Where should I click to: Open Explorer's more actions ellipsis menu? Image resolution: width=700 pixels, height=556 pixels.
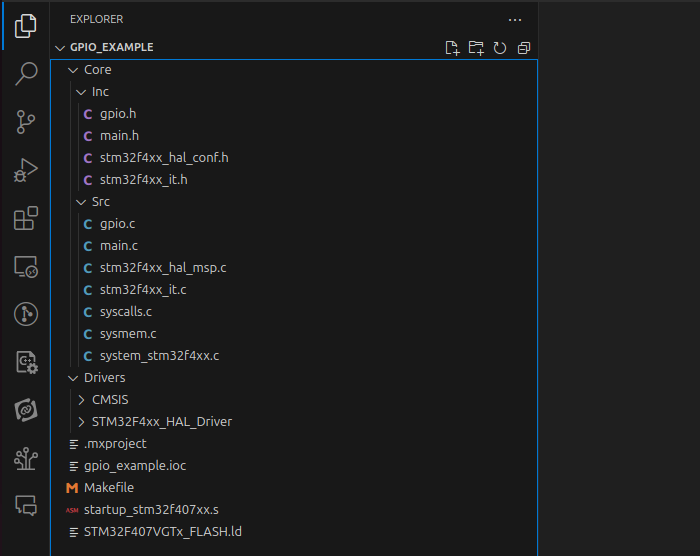click(515, 20)
